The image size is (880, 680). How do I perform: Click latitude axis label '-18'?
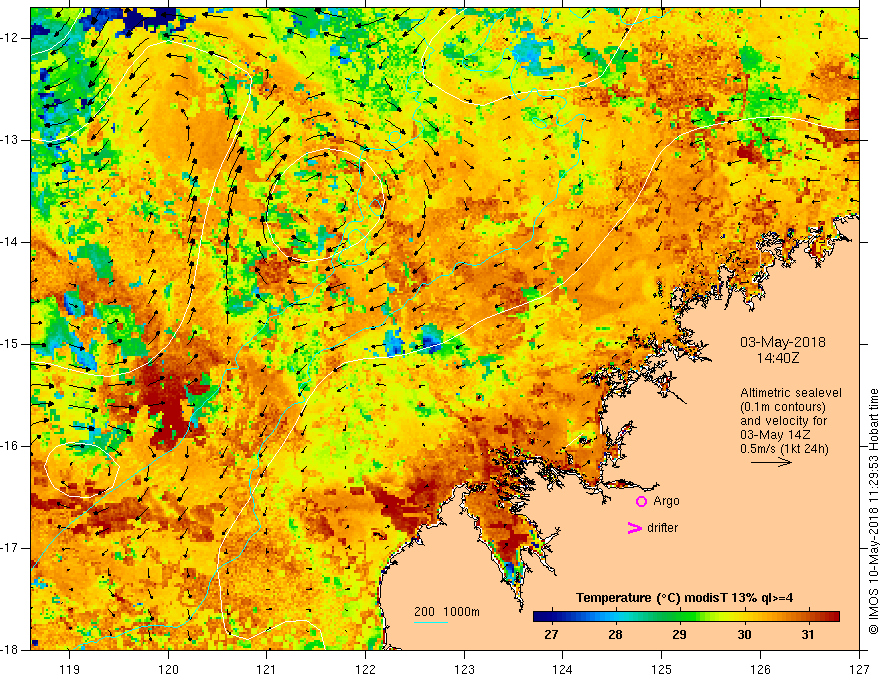pos(10,650)
